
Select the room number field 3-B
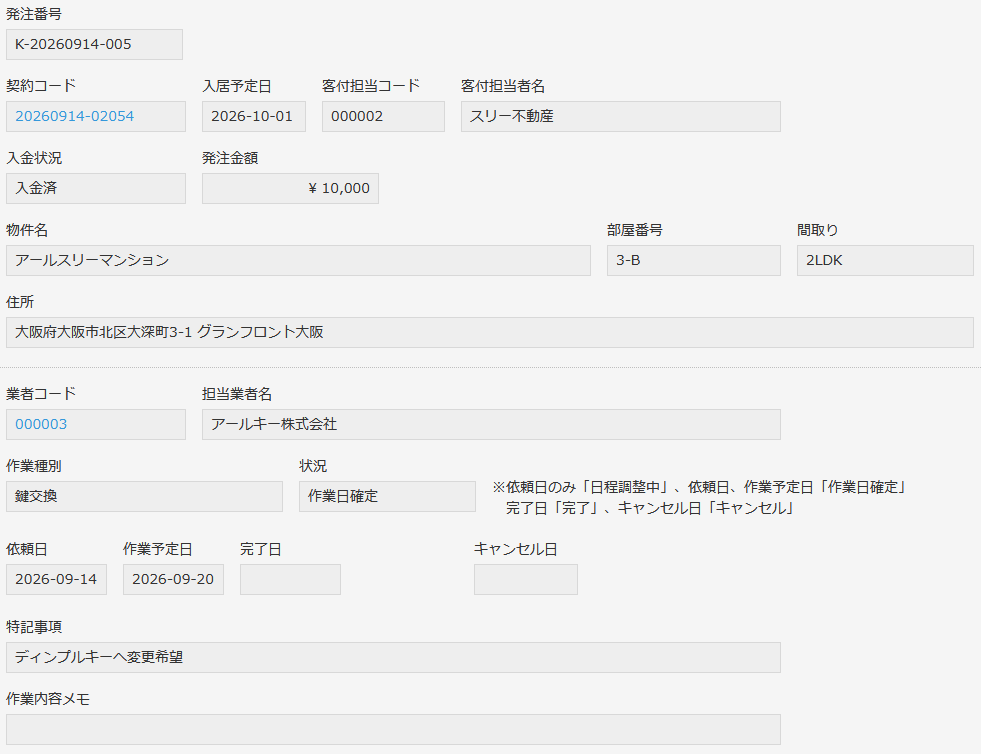(x=693, y=260)
